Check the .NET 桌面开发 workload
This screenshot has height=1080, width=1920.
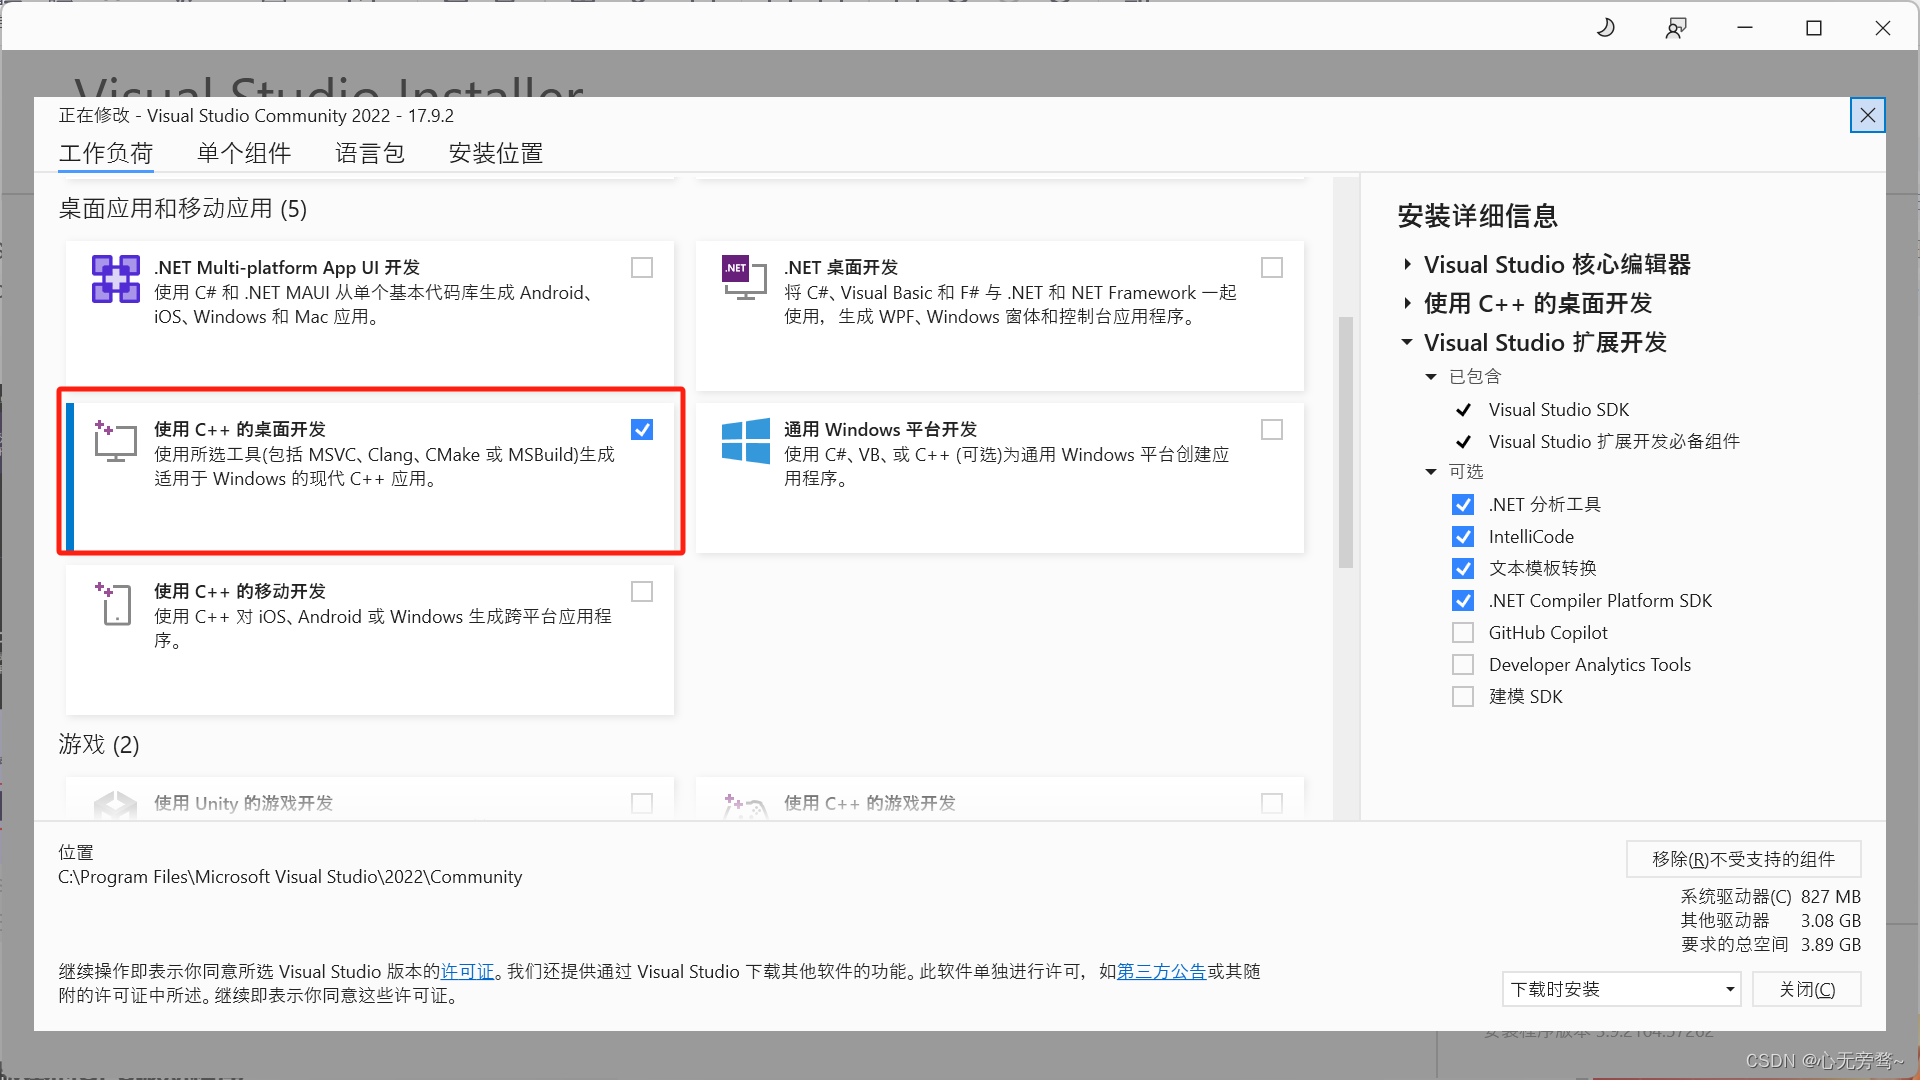click(1272, 268)
